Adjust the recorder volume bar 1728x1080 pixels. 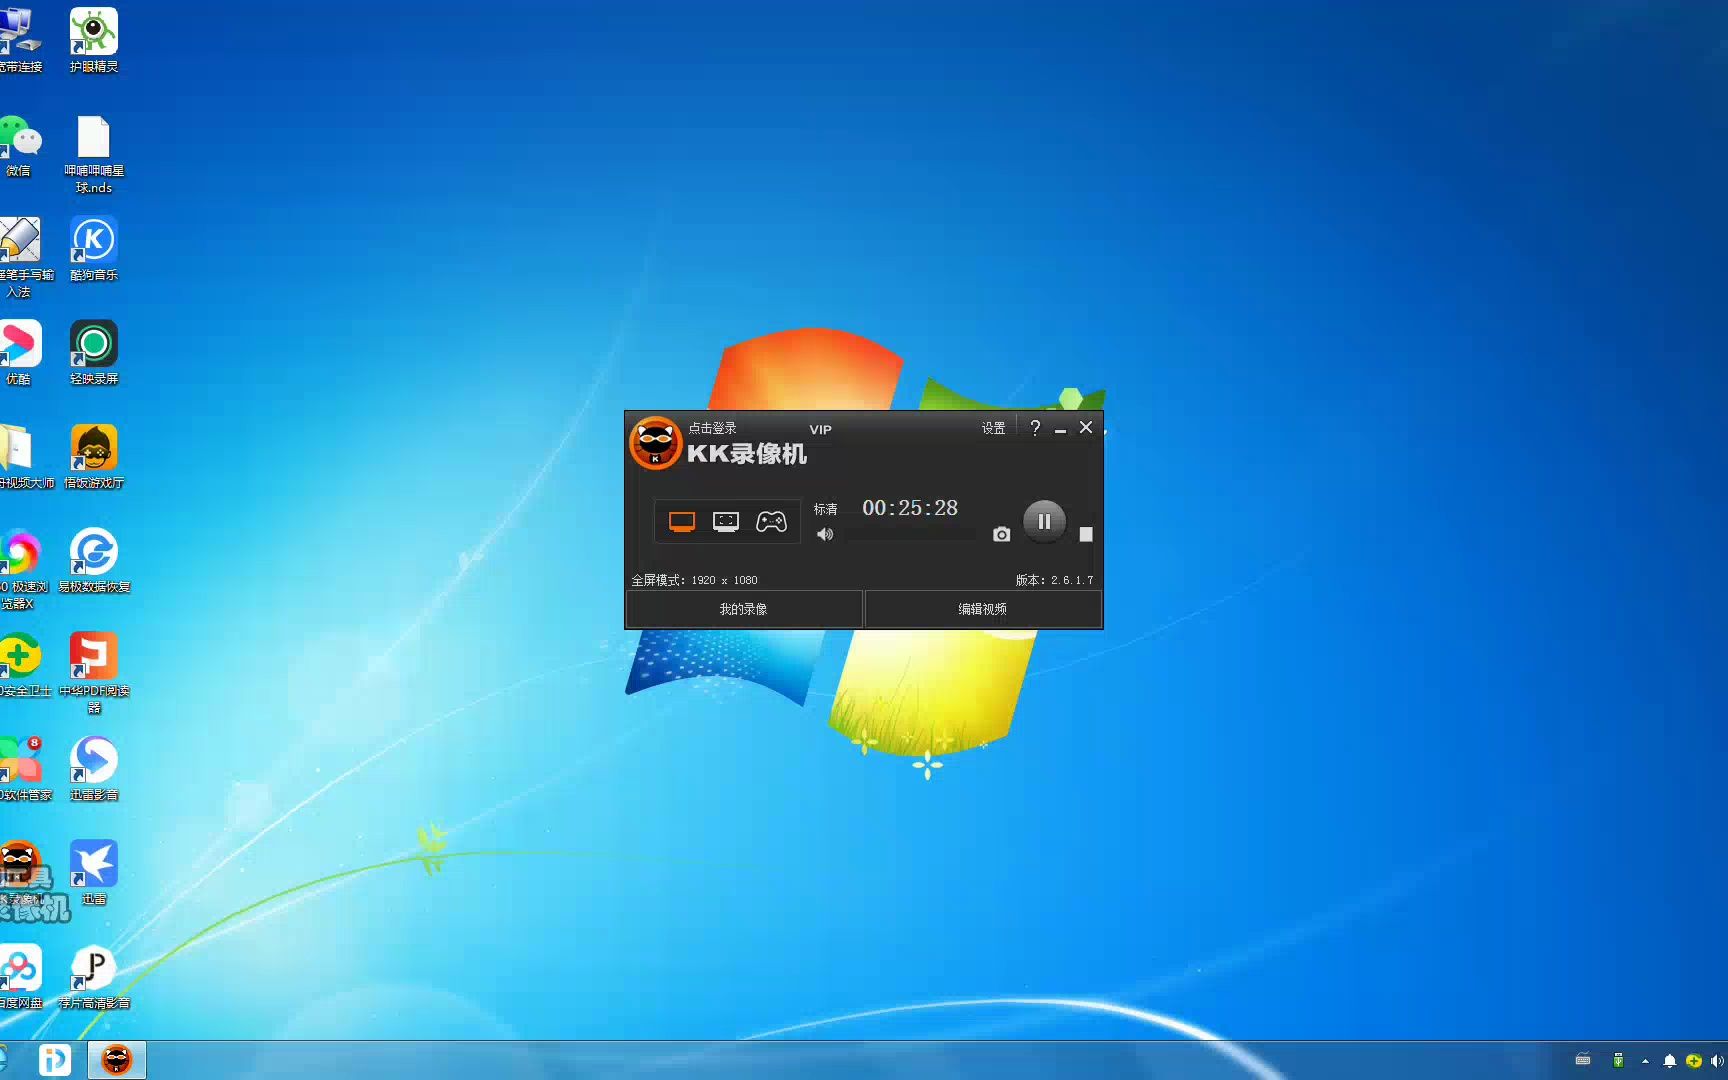(x=910, y=535)
